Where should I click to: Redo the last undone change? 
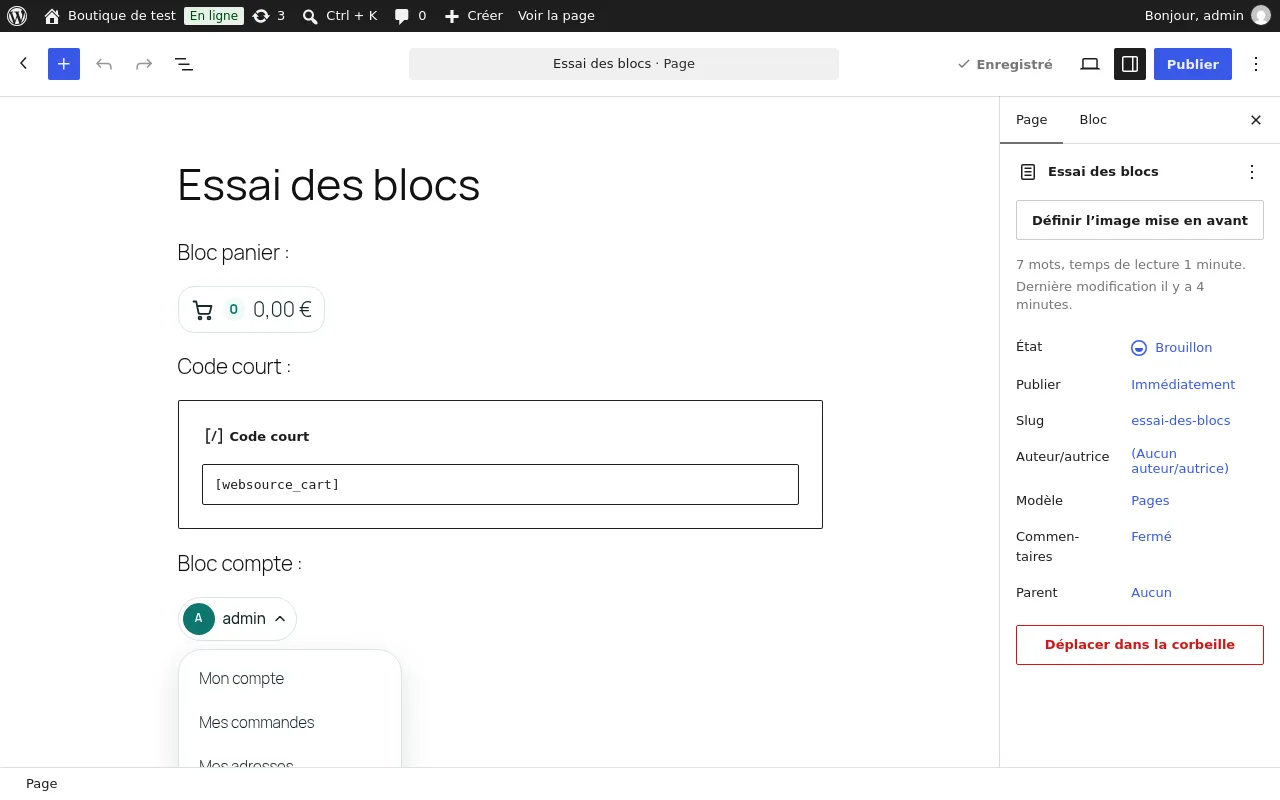[144, 64]
